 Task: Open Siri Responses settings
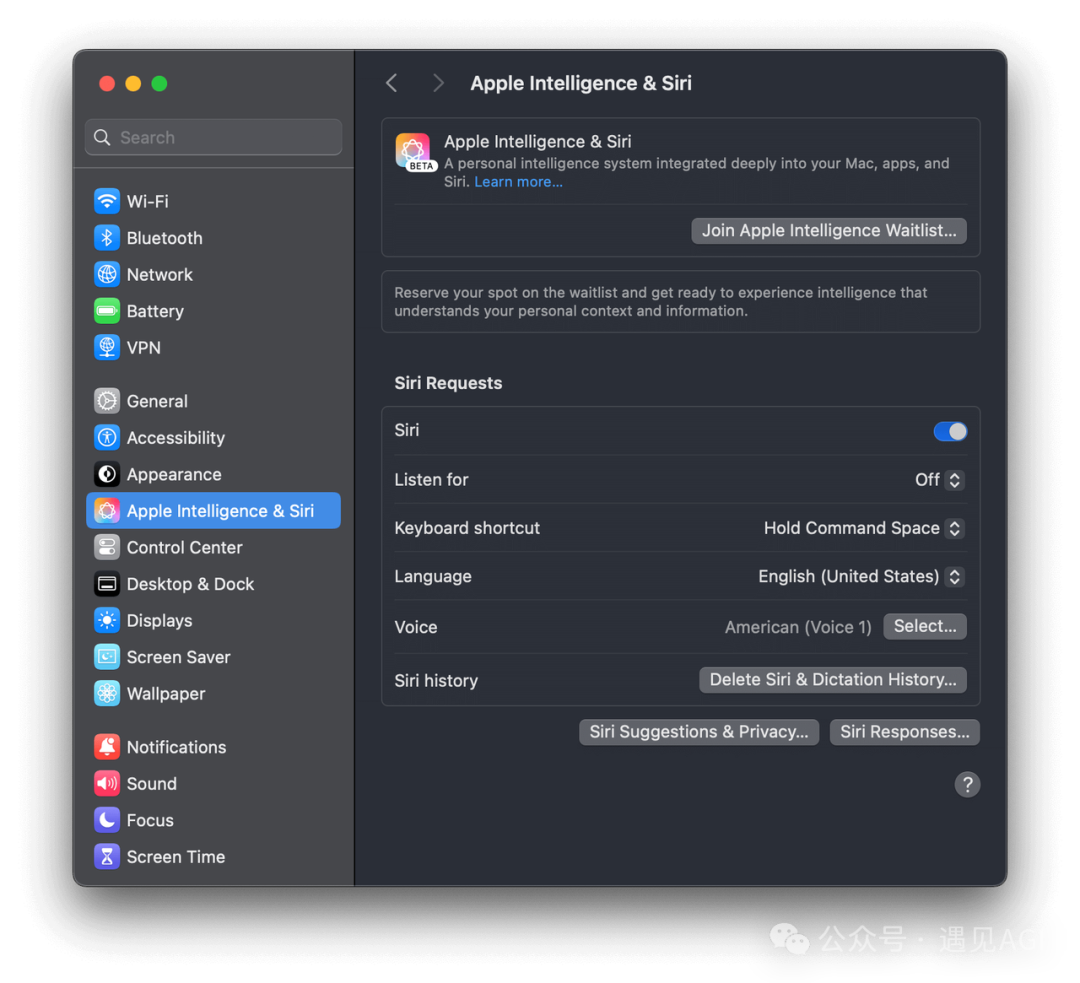pos(904,732)
